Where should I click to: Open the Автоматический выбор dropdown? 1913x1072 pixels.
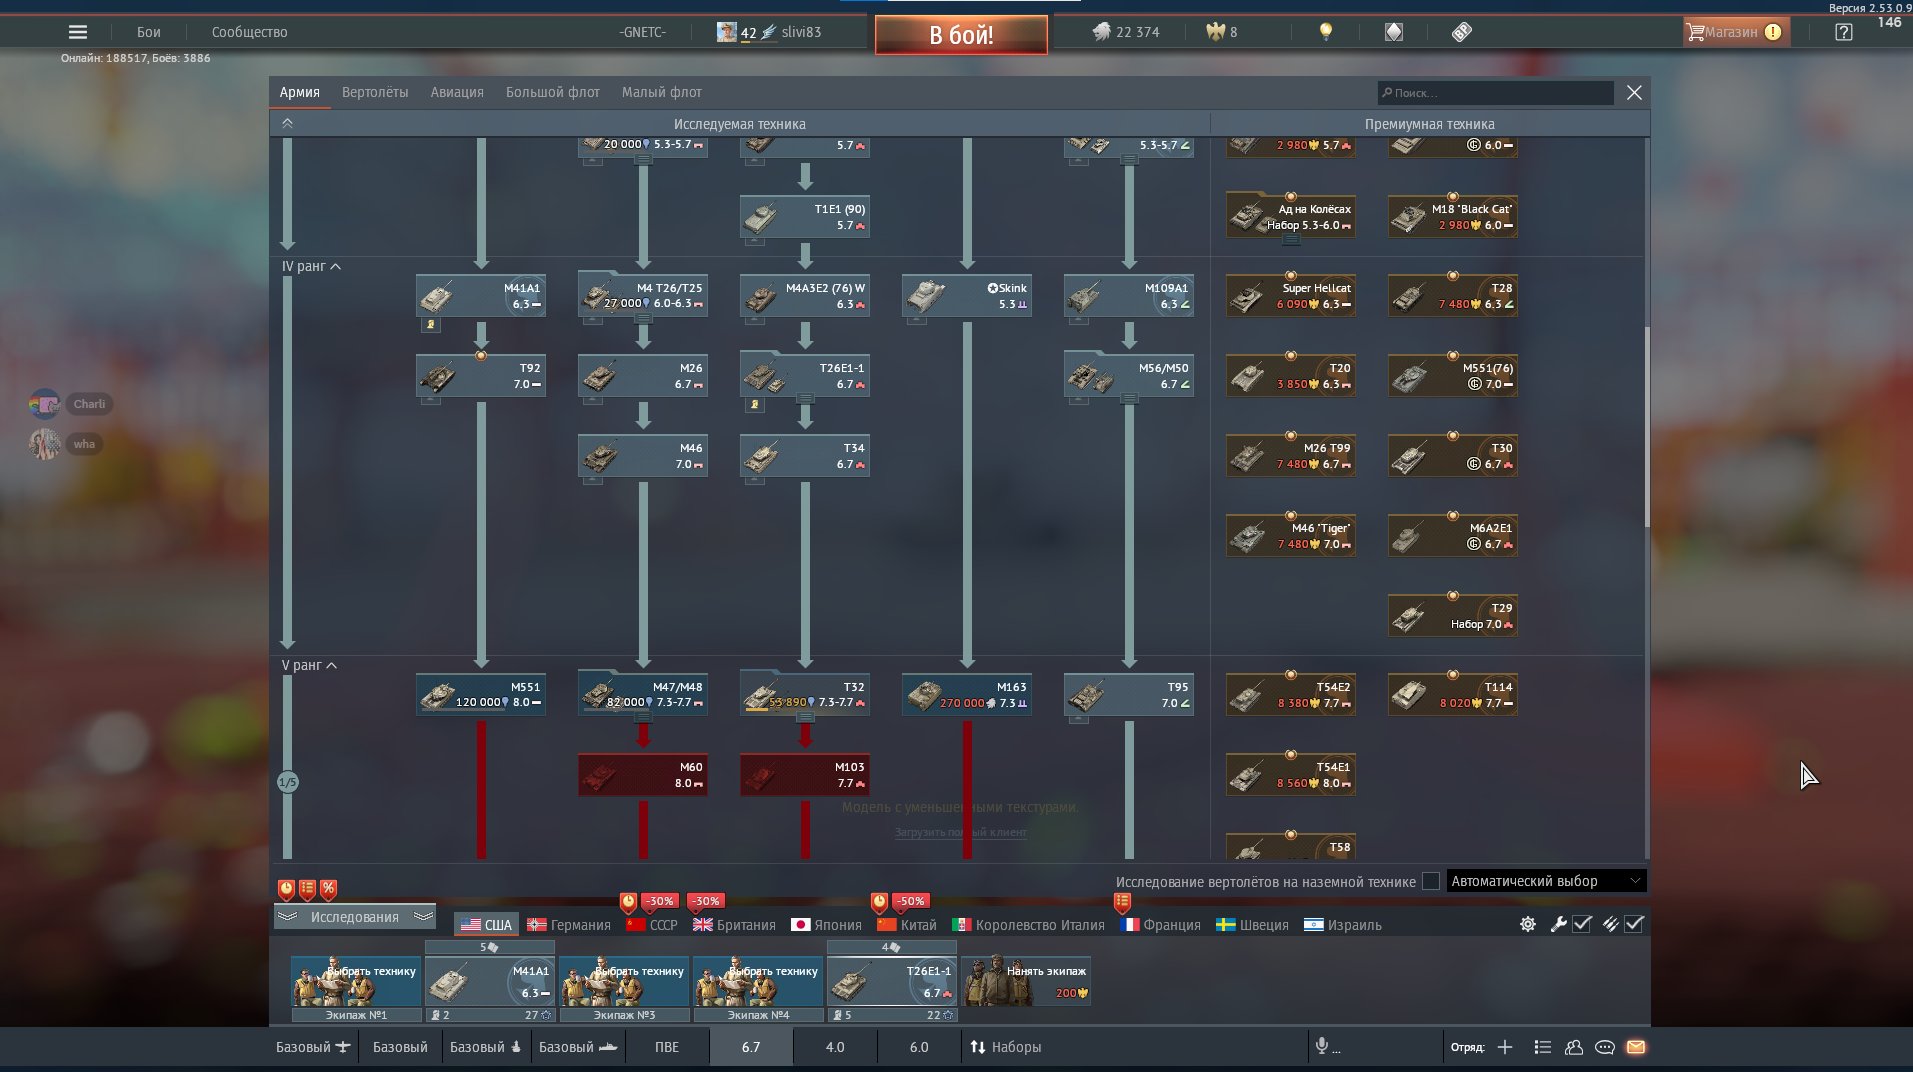(1545, 881)
